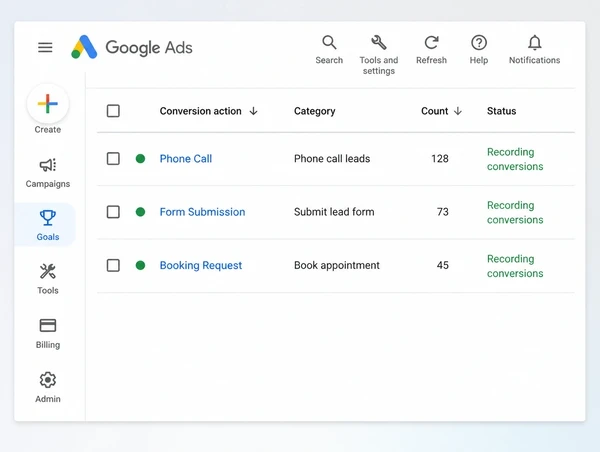Open the Tools sidebar icon

point(47,271)
